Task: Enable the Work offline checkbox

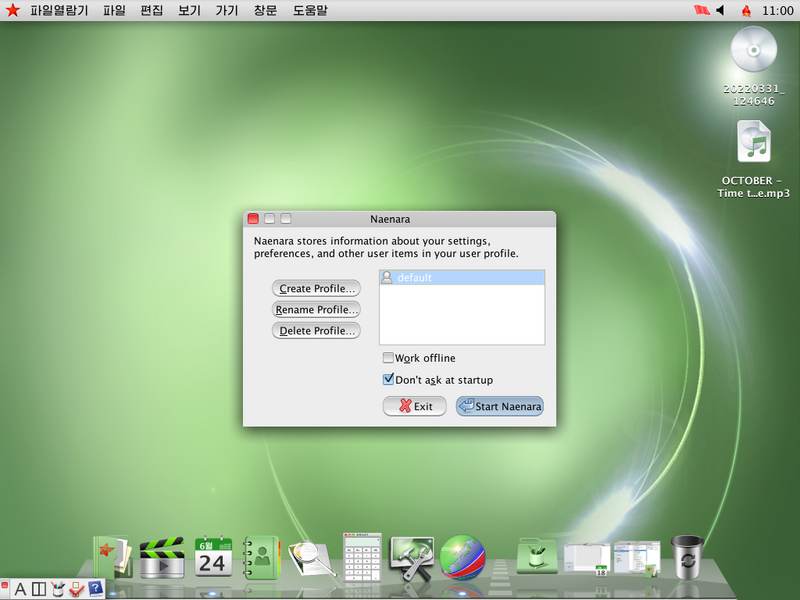Action: (388, 358)
